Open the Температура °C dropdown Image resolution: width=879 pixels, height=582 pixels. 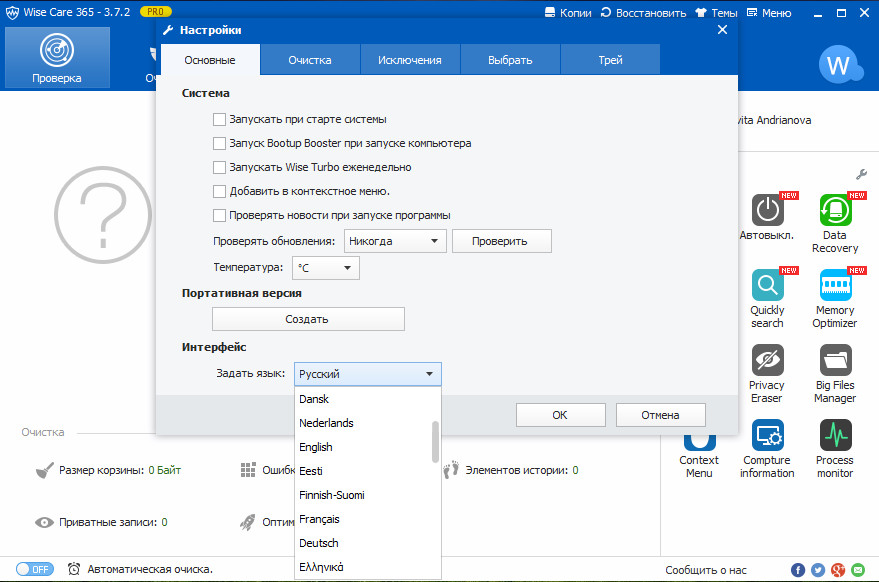pyautogui.click(x=326, y=268)
